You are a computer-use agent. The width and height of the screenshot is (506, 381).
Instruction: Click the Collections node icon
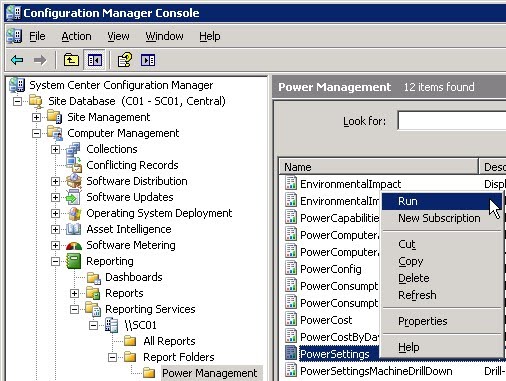pos(73,149)
